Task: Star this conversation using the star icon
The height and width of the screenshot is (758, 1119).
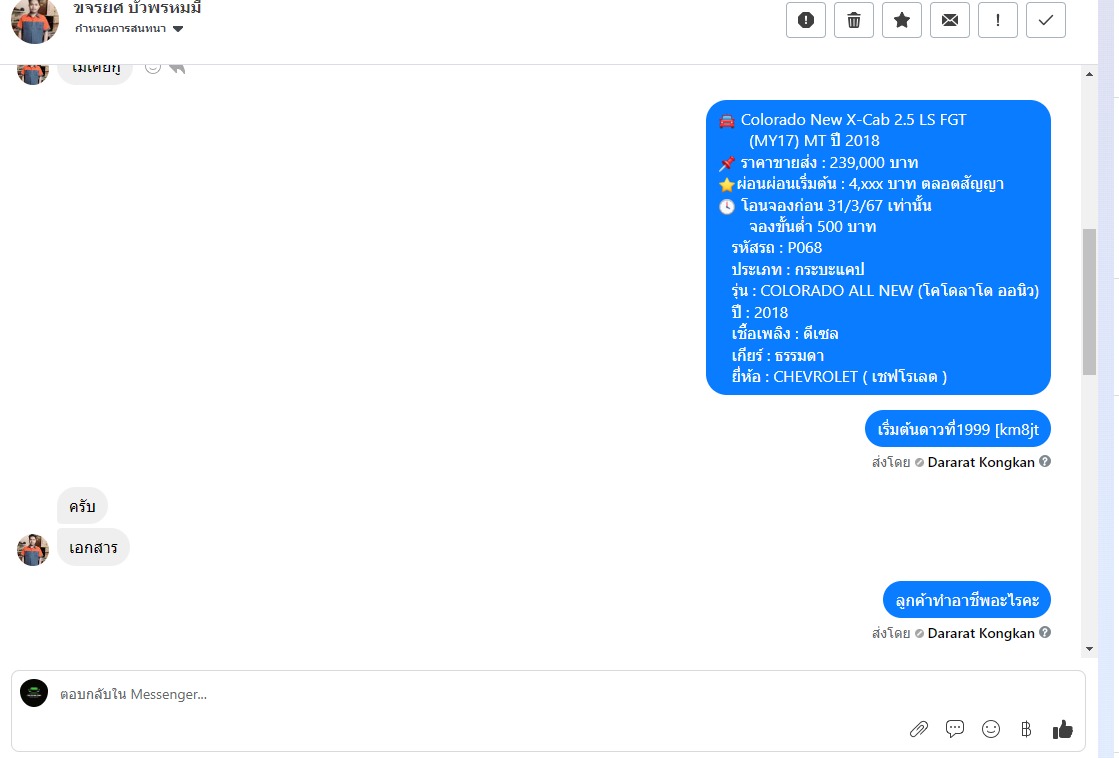Action: click(902, 20)
